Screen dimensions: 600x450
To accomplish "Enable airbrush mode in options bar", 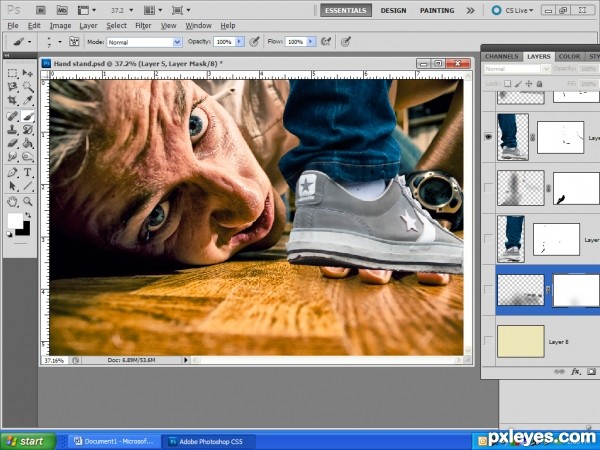I will point(326,41).
